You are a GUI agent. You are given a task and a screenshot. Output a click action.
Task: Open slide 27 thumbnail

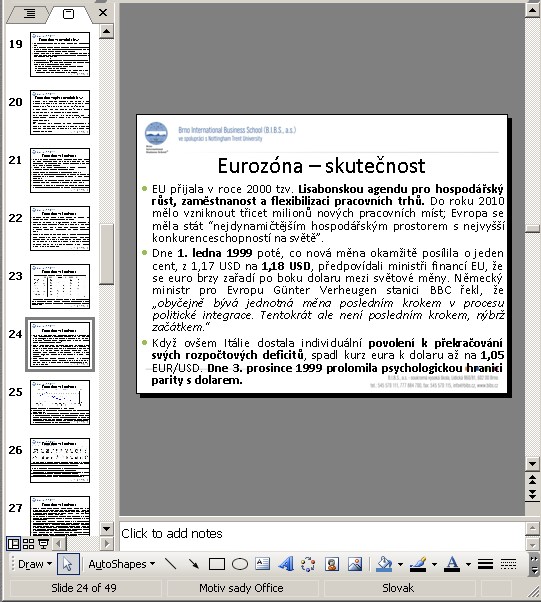(60, 516)
